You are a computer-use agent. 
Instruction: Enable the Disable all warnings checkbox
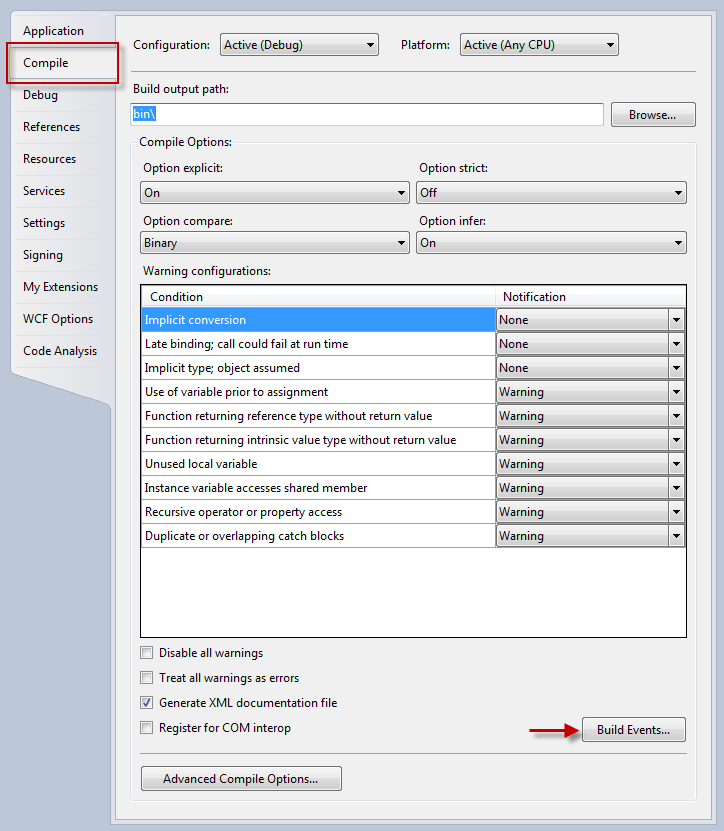[x=147, y=653]
